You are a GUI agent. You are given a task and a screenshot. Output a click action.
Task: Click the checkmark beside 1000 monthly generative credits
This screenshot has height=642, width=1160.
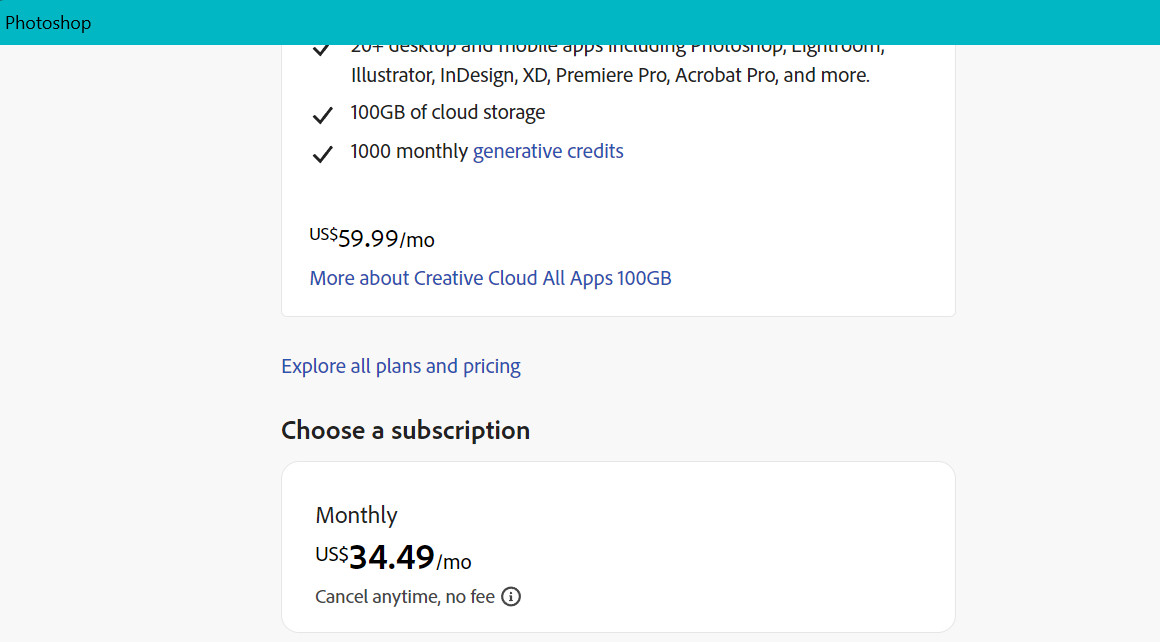pos(323,154)
